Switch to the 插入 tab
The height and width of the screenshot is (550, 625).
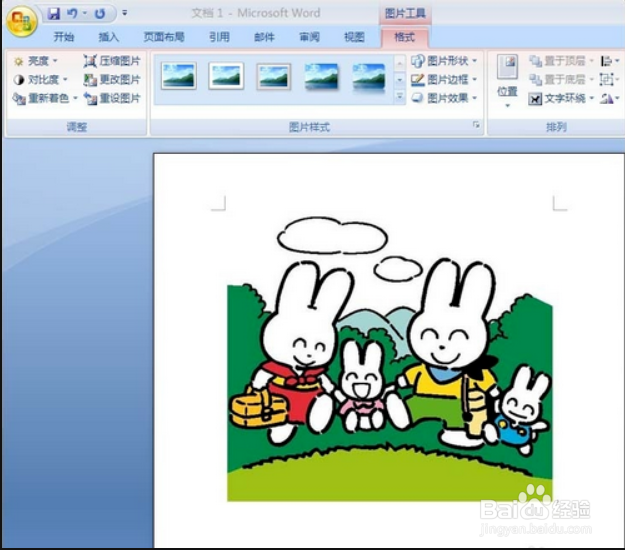[109, 37]
